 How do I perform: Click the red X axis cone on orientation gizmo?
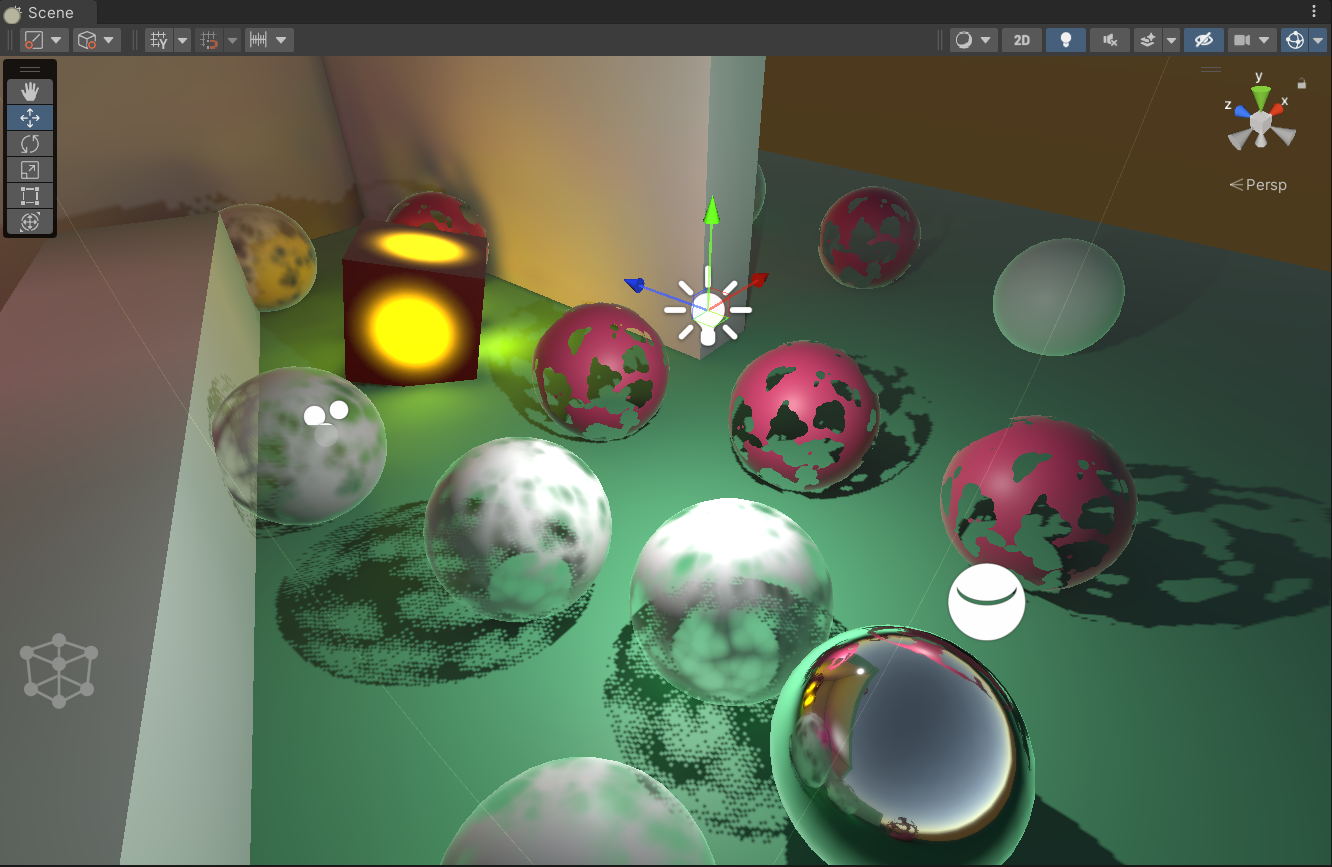tap(1278, 108)
